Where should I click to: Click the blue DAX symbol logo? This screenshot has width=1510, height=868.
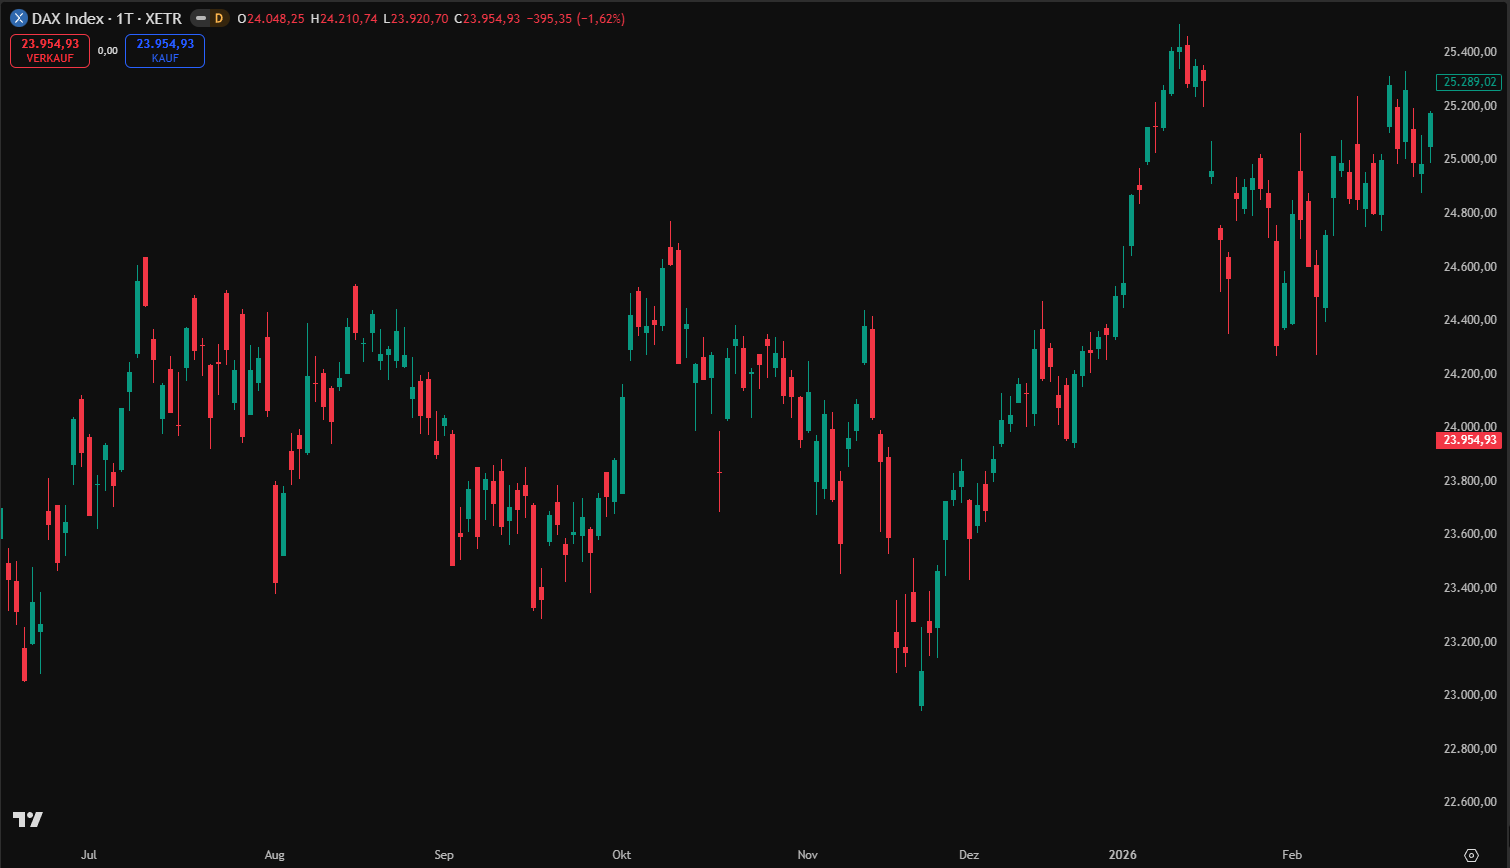pos(19,18)
